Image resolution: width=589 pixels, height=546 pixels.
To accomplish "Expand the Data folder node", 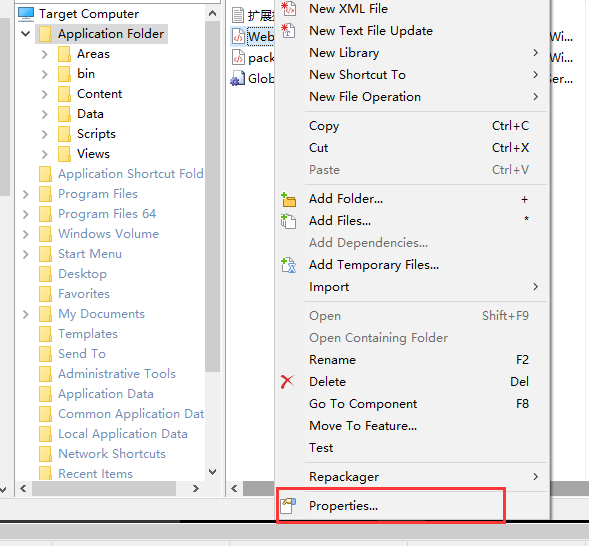I will (45, 114).
